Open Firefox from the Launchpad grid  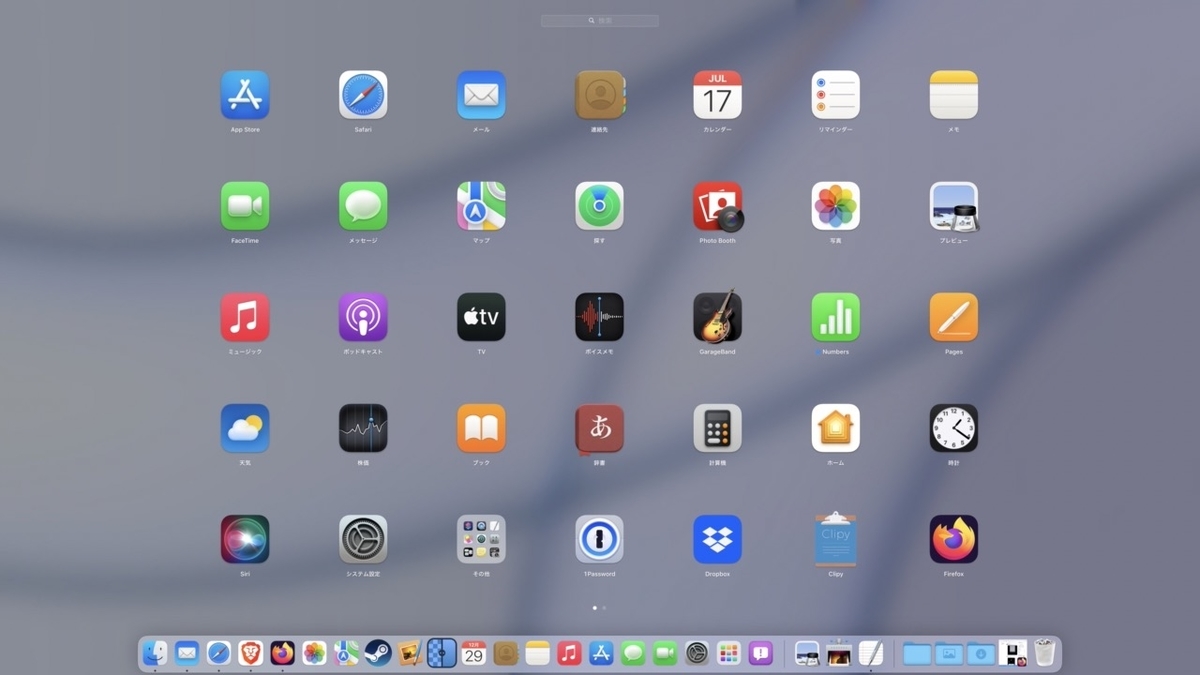(x=953, y=539)
